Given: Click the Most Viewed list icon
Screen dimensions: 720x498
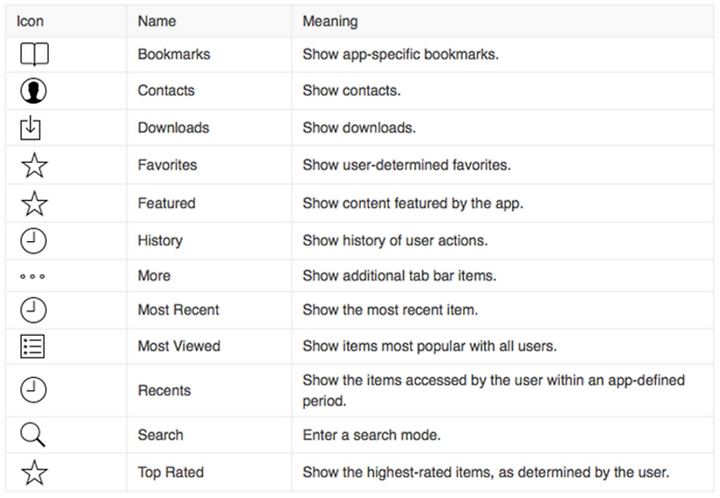Looking at the screenshot, I should 33,346.
